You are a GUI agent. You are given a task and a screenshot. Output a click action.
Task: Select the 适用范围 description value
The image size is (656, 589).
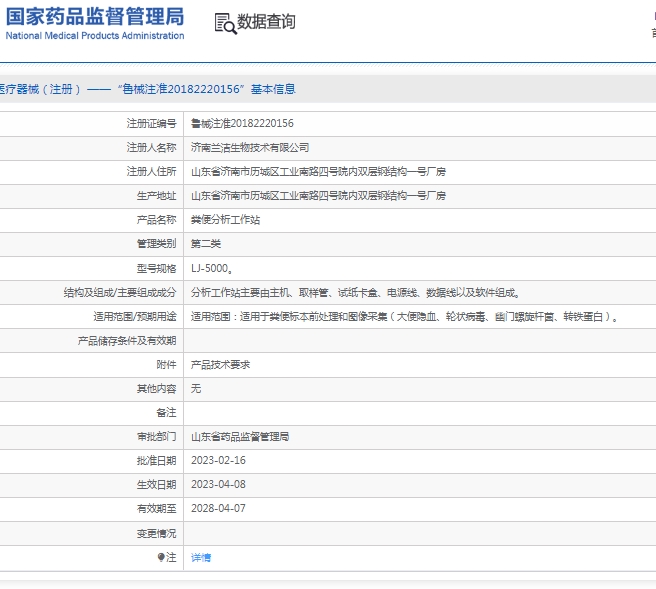click(404, 317)
